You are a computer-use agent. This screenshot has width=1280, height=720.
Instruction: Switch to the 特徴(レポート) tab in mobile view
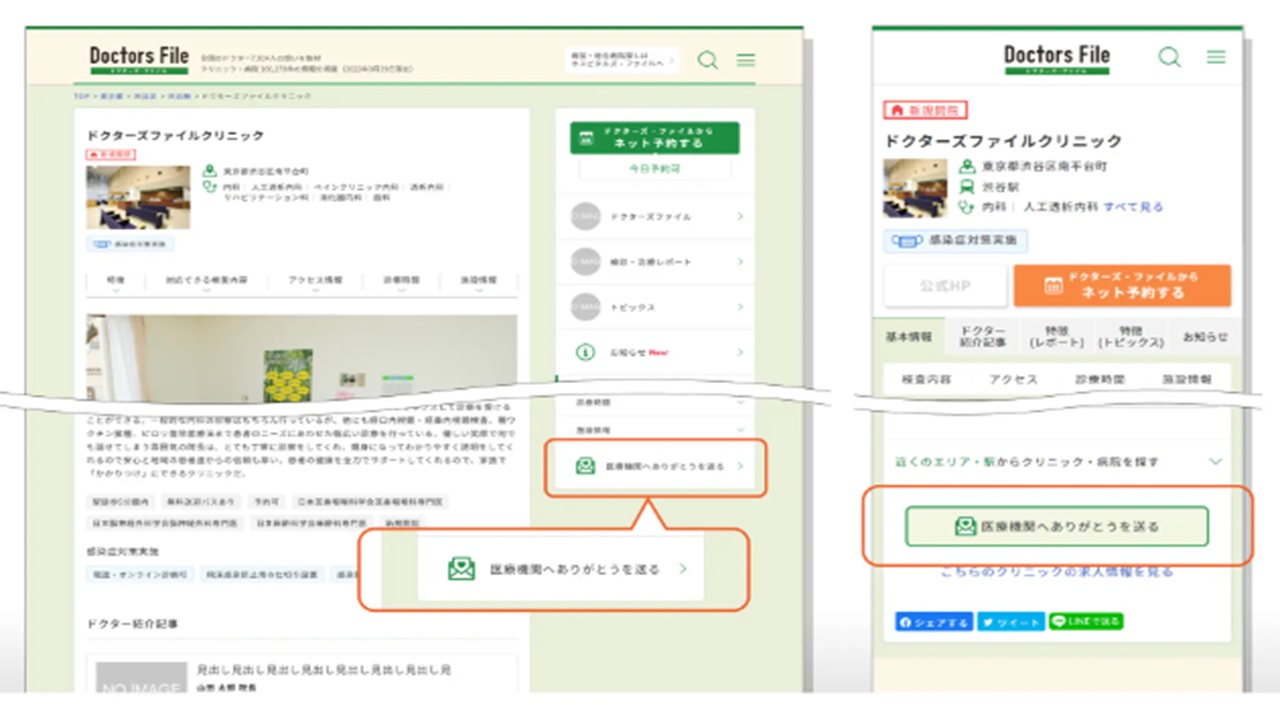coord(1056,337)
